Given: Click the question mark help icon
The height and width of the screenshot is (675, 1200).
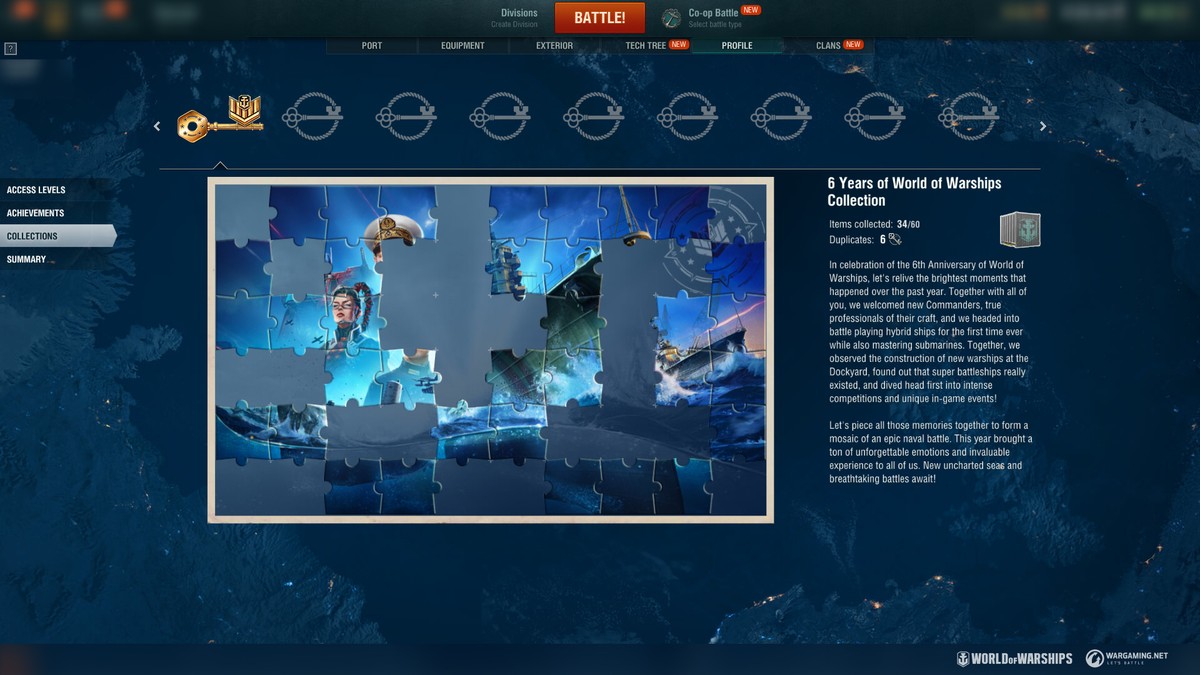Looking at the screenshot, I should pyautogui.click(x=11, y=48).
